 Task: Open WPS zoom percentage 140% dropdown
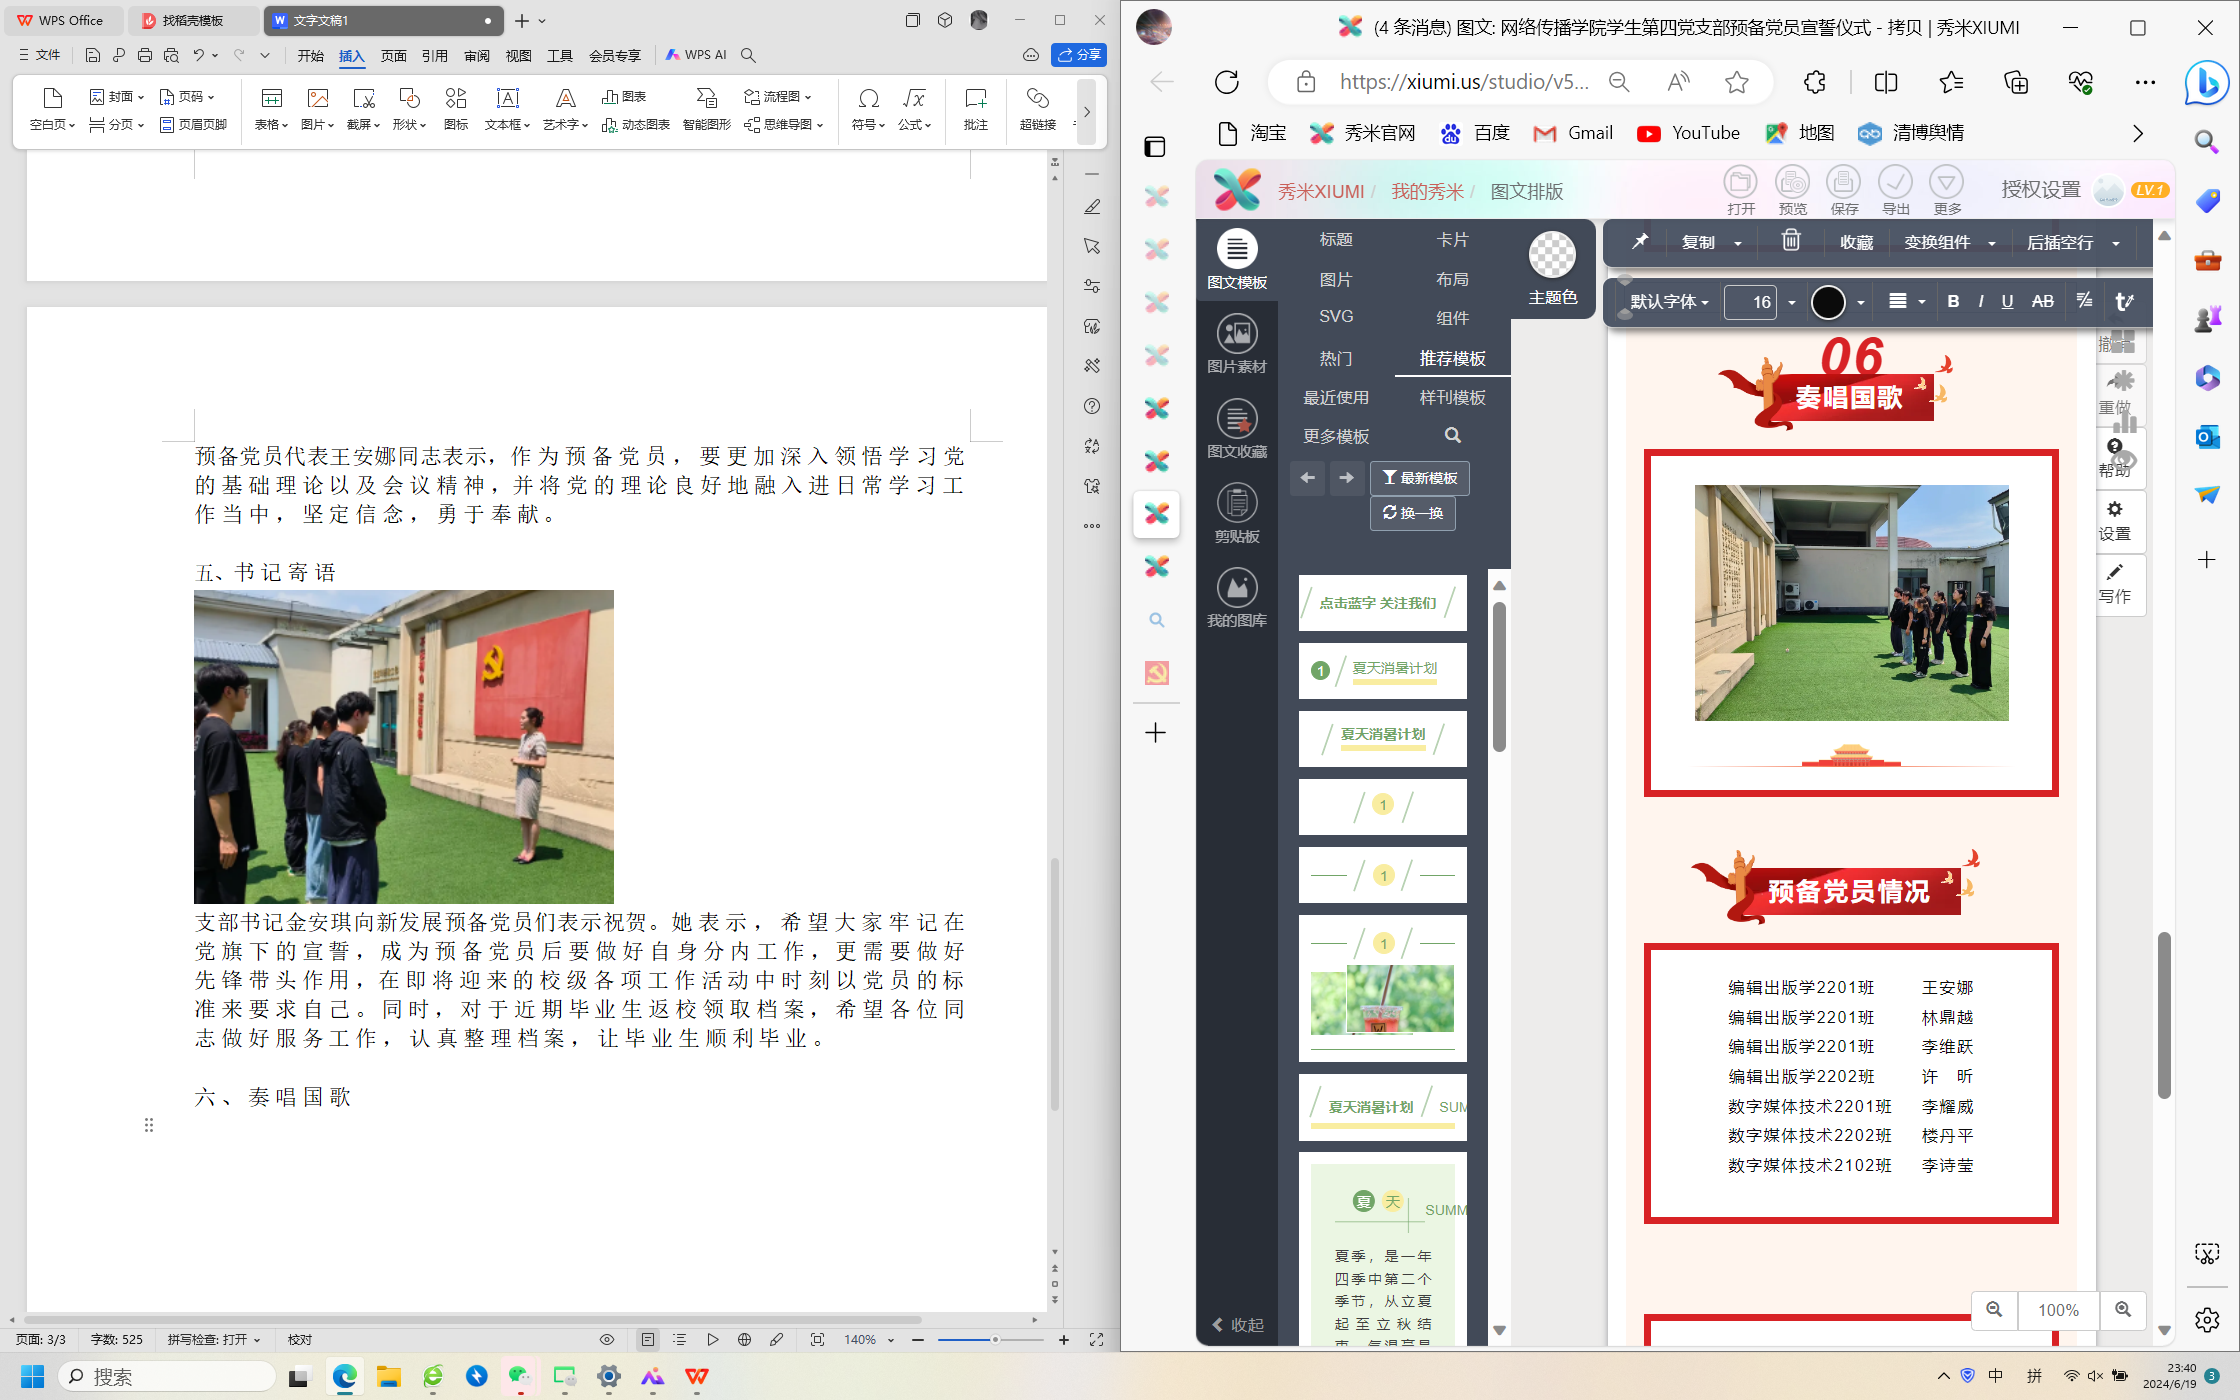[868, 1339]
